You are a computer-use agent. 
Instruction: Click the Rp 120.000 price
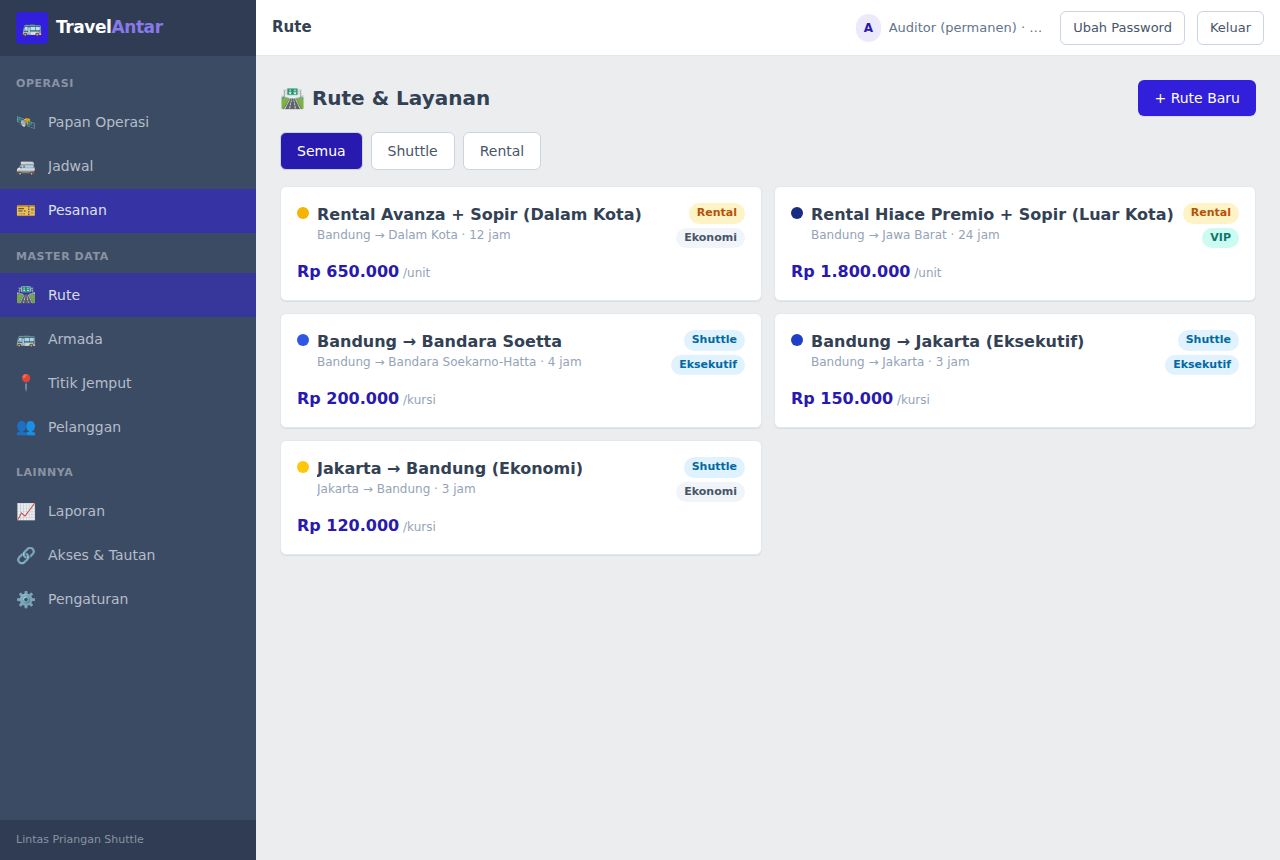348,525
